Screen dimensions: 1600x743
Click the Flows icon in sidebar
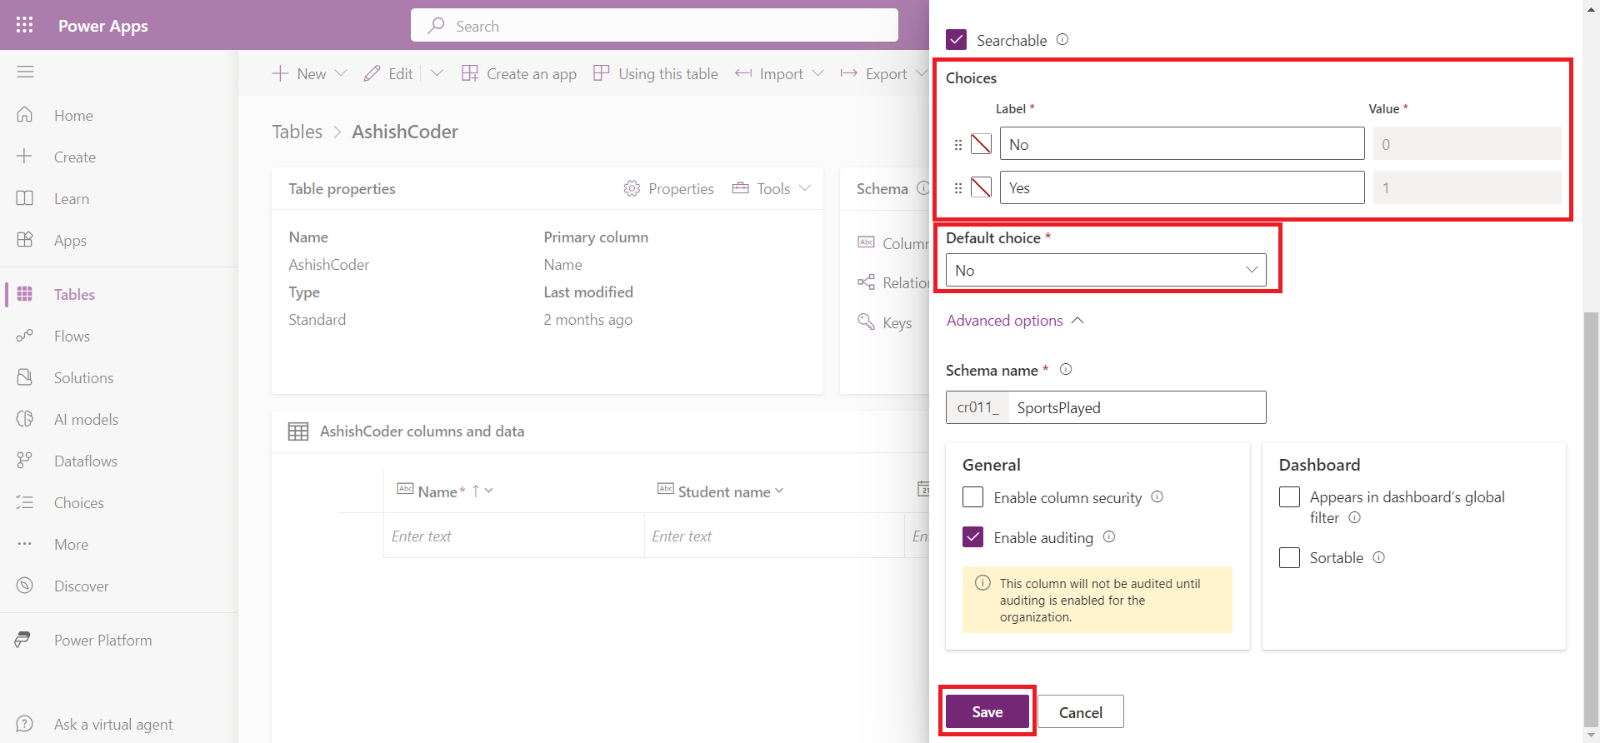(25, 336)
